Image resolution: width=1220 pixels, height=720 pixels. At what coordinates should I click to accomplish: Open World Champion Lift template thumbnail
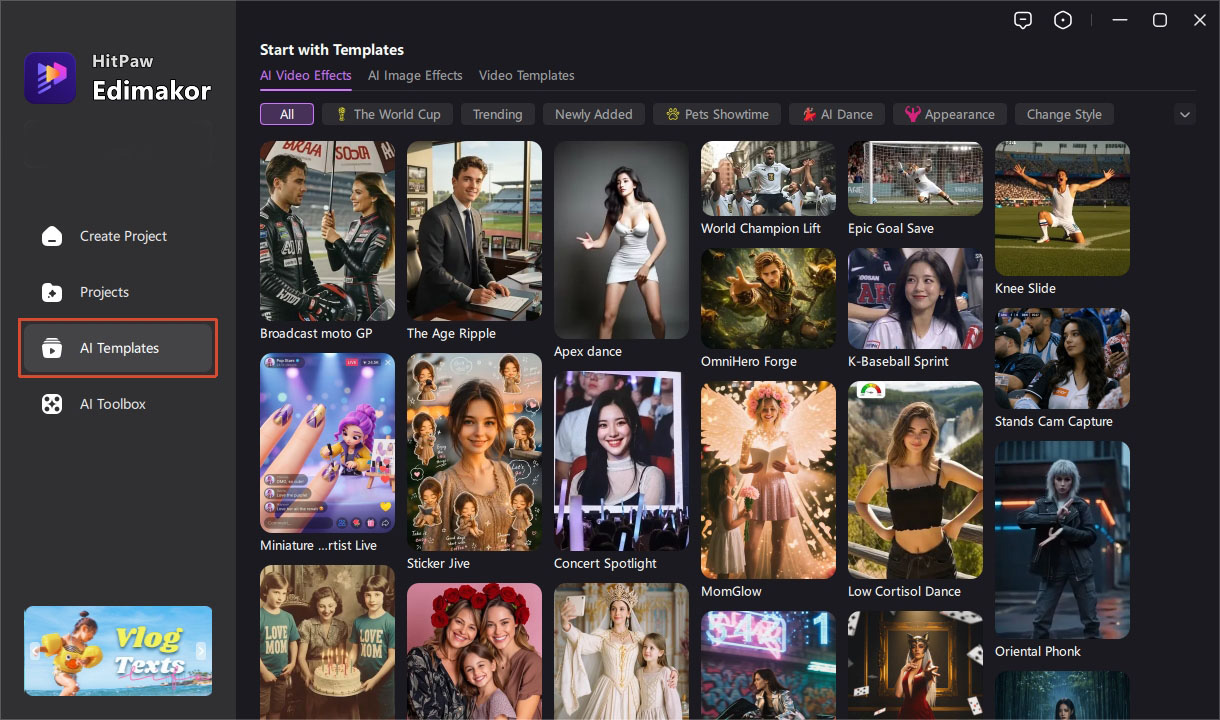click(x=768, y=178)
